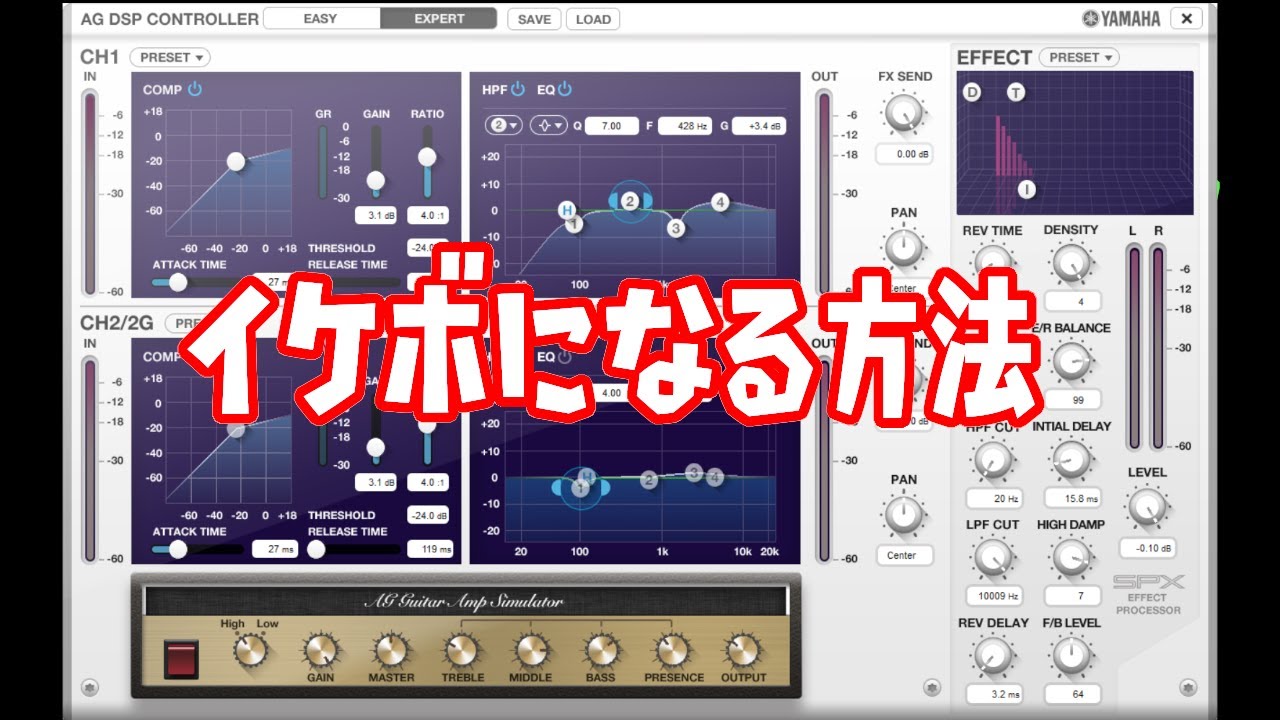Click the CH1 ATTACK TIME slider handle
The height and width of the screenshot is (720, 1280).
[x=178, y=282]
